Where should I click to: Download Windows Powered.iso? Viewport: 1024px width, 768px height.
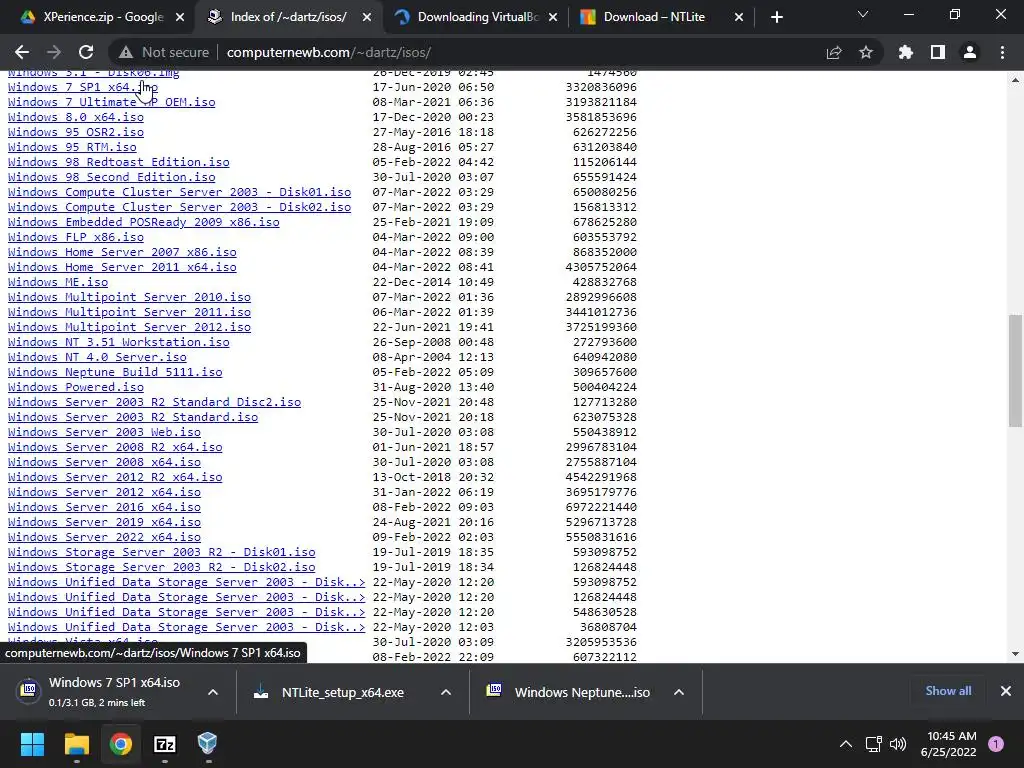[x=76, y=387]
